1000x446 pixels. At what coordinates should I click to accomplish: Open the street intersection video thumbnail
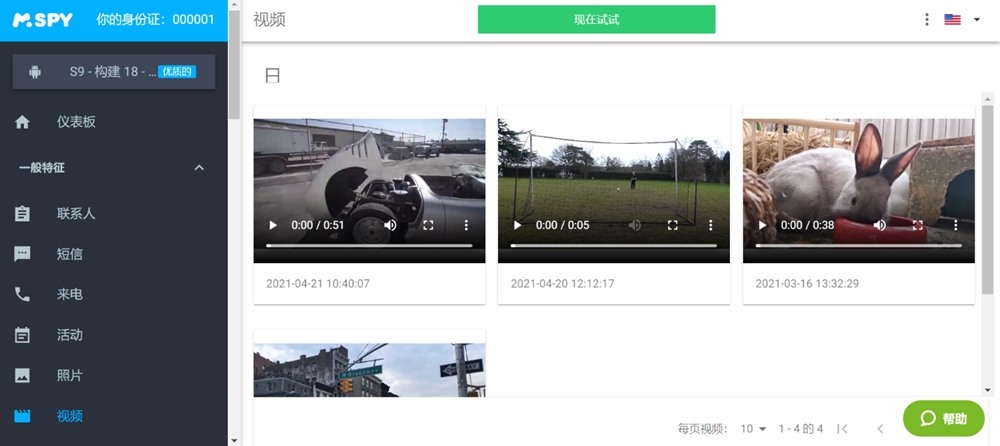click(369, 369)
